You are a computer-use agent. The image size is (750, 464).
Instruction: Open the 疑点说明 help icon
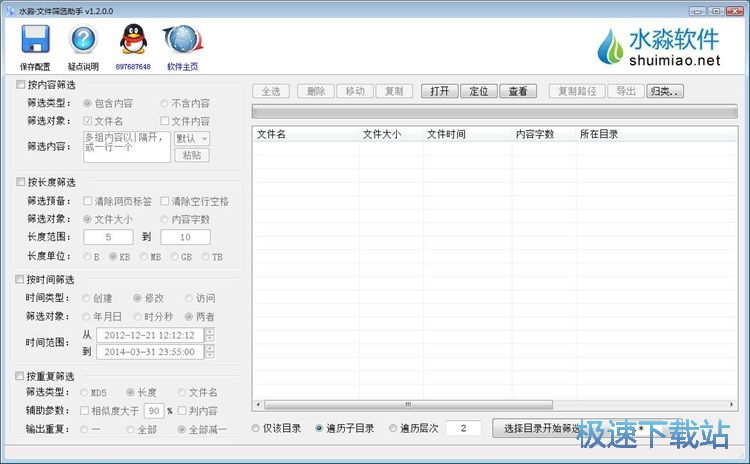click(x=83, y=39)
